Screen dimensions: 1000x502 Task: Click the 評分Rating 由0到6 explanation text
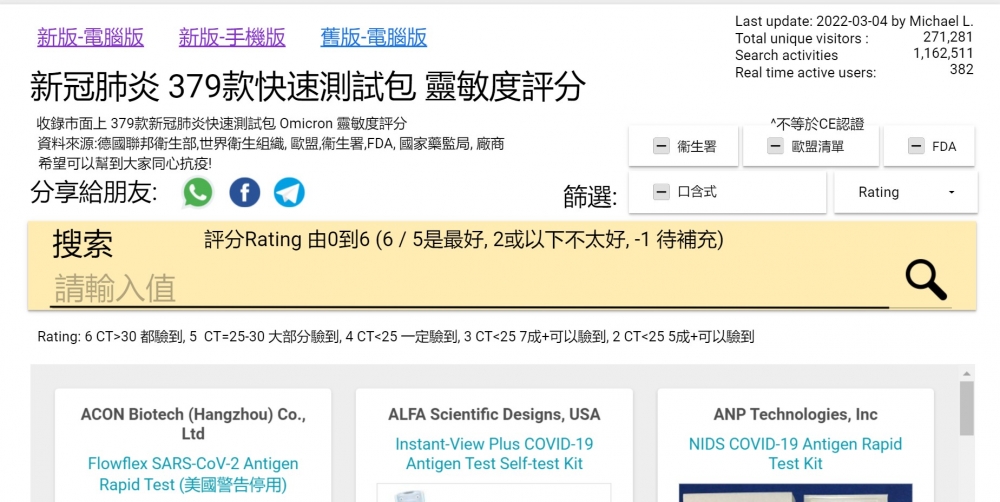click(x=464, y=240)
